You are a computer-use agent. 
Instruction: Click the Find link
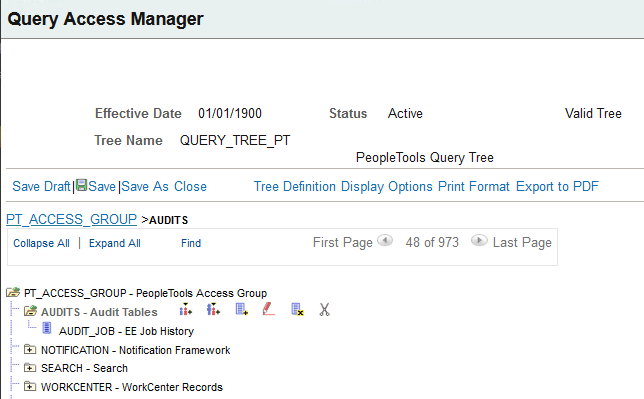click(191, 243)
